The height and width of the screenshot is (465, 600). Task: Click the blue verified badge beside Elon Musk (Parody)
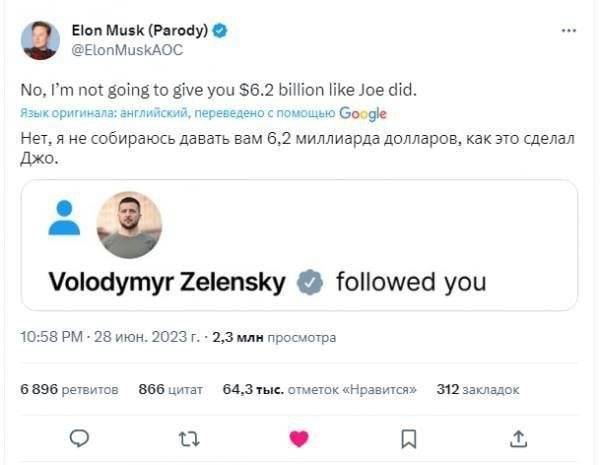click(220, 31)
